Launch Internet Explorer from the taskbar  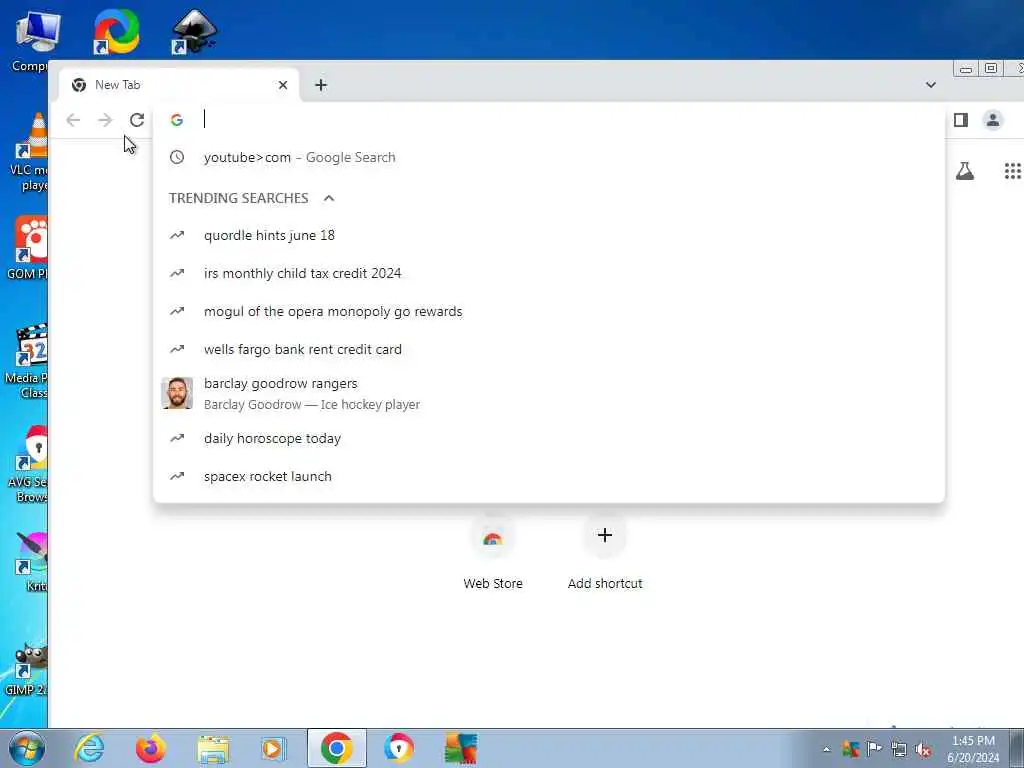[89, 748]
